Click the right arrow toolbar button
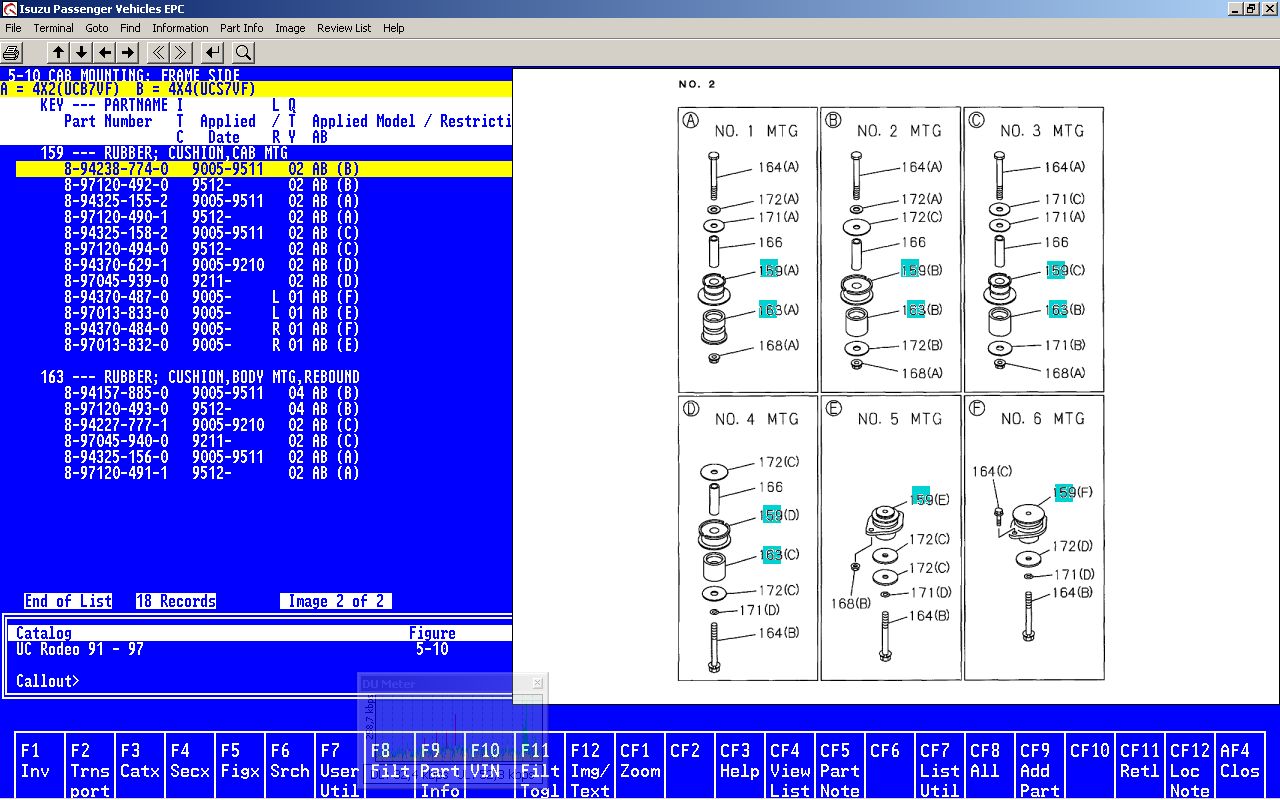This screenshot has width=1280, height=800. coord(128,52)
